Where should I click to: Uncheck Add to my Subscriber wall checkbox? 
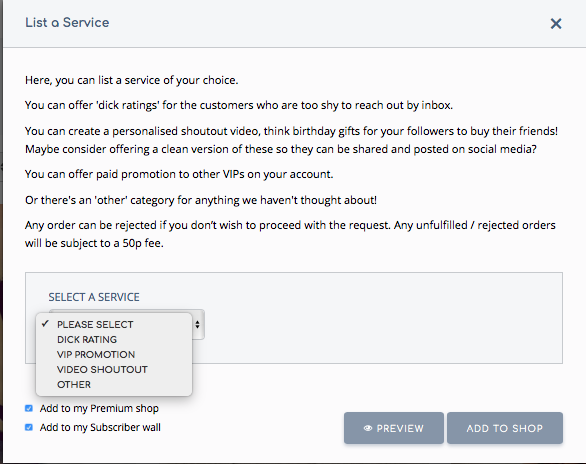point(29,427)
